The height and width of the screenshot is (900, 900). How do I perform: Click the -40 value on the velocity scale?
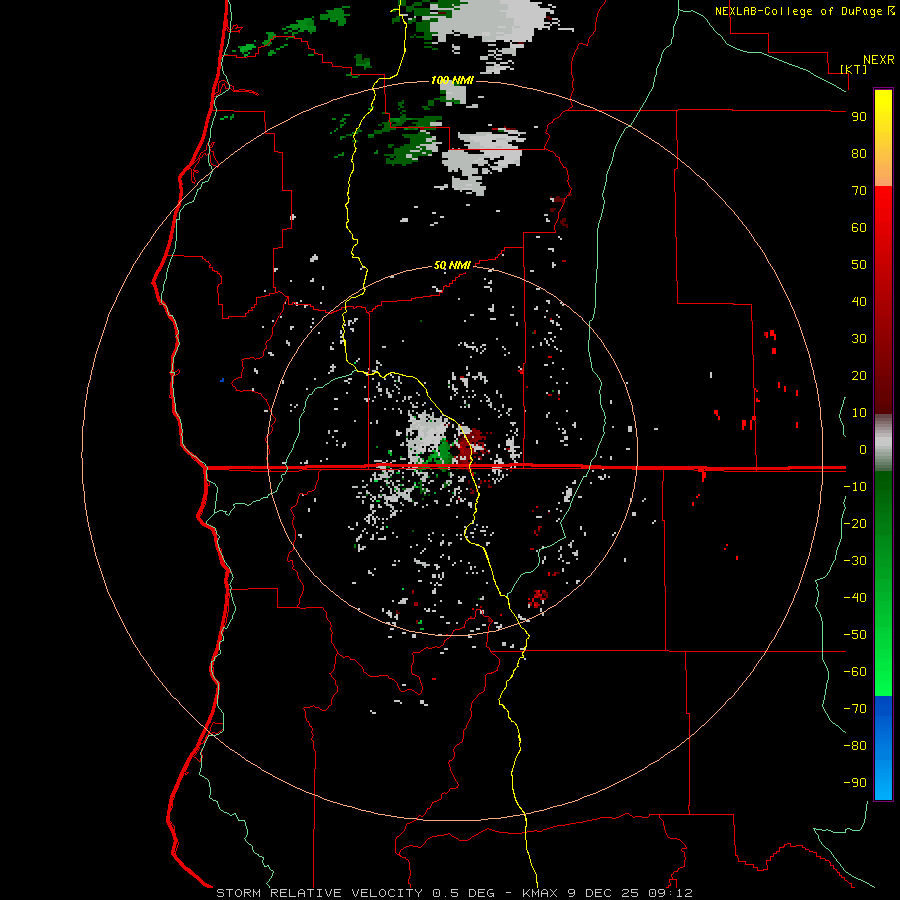point(855,598)
